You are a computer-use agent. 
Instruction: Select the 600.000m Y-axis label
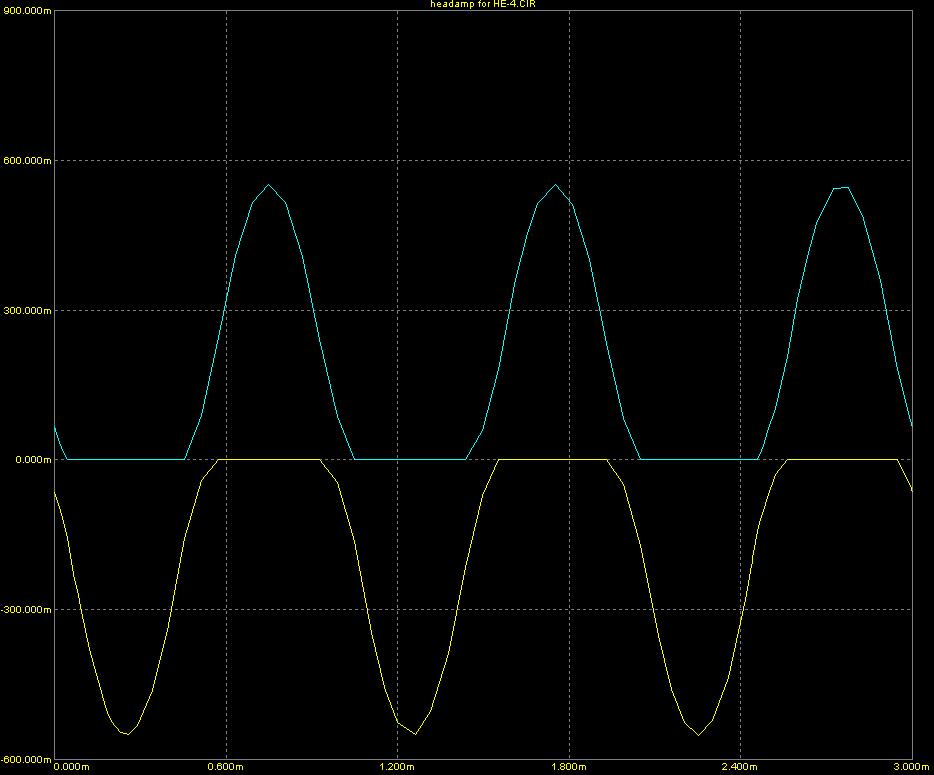tap(26, 160)
